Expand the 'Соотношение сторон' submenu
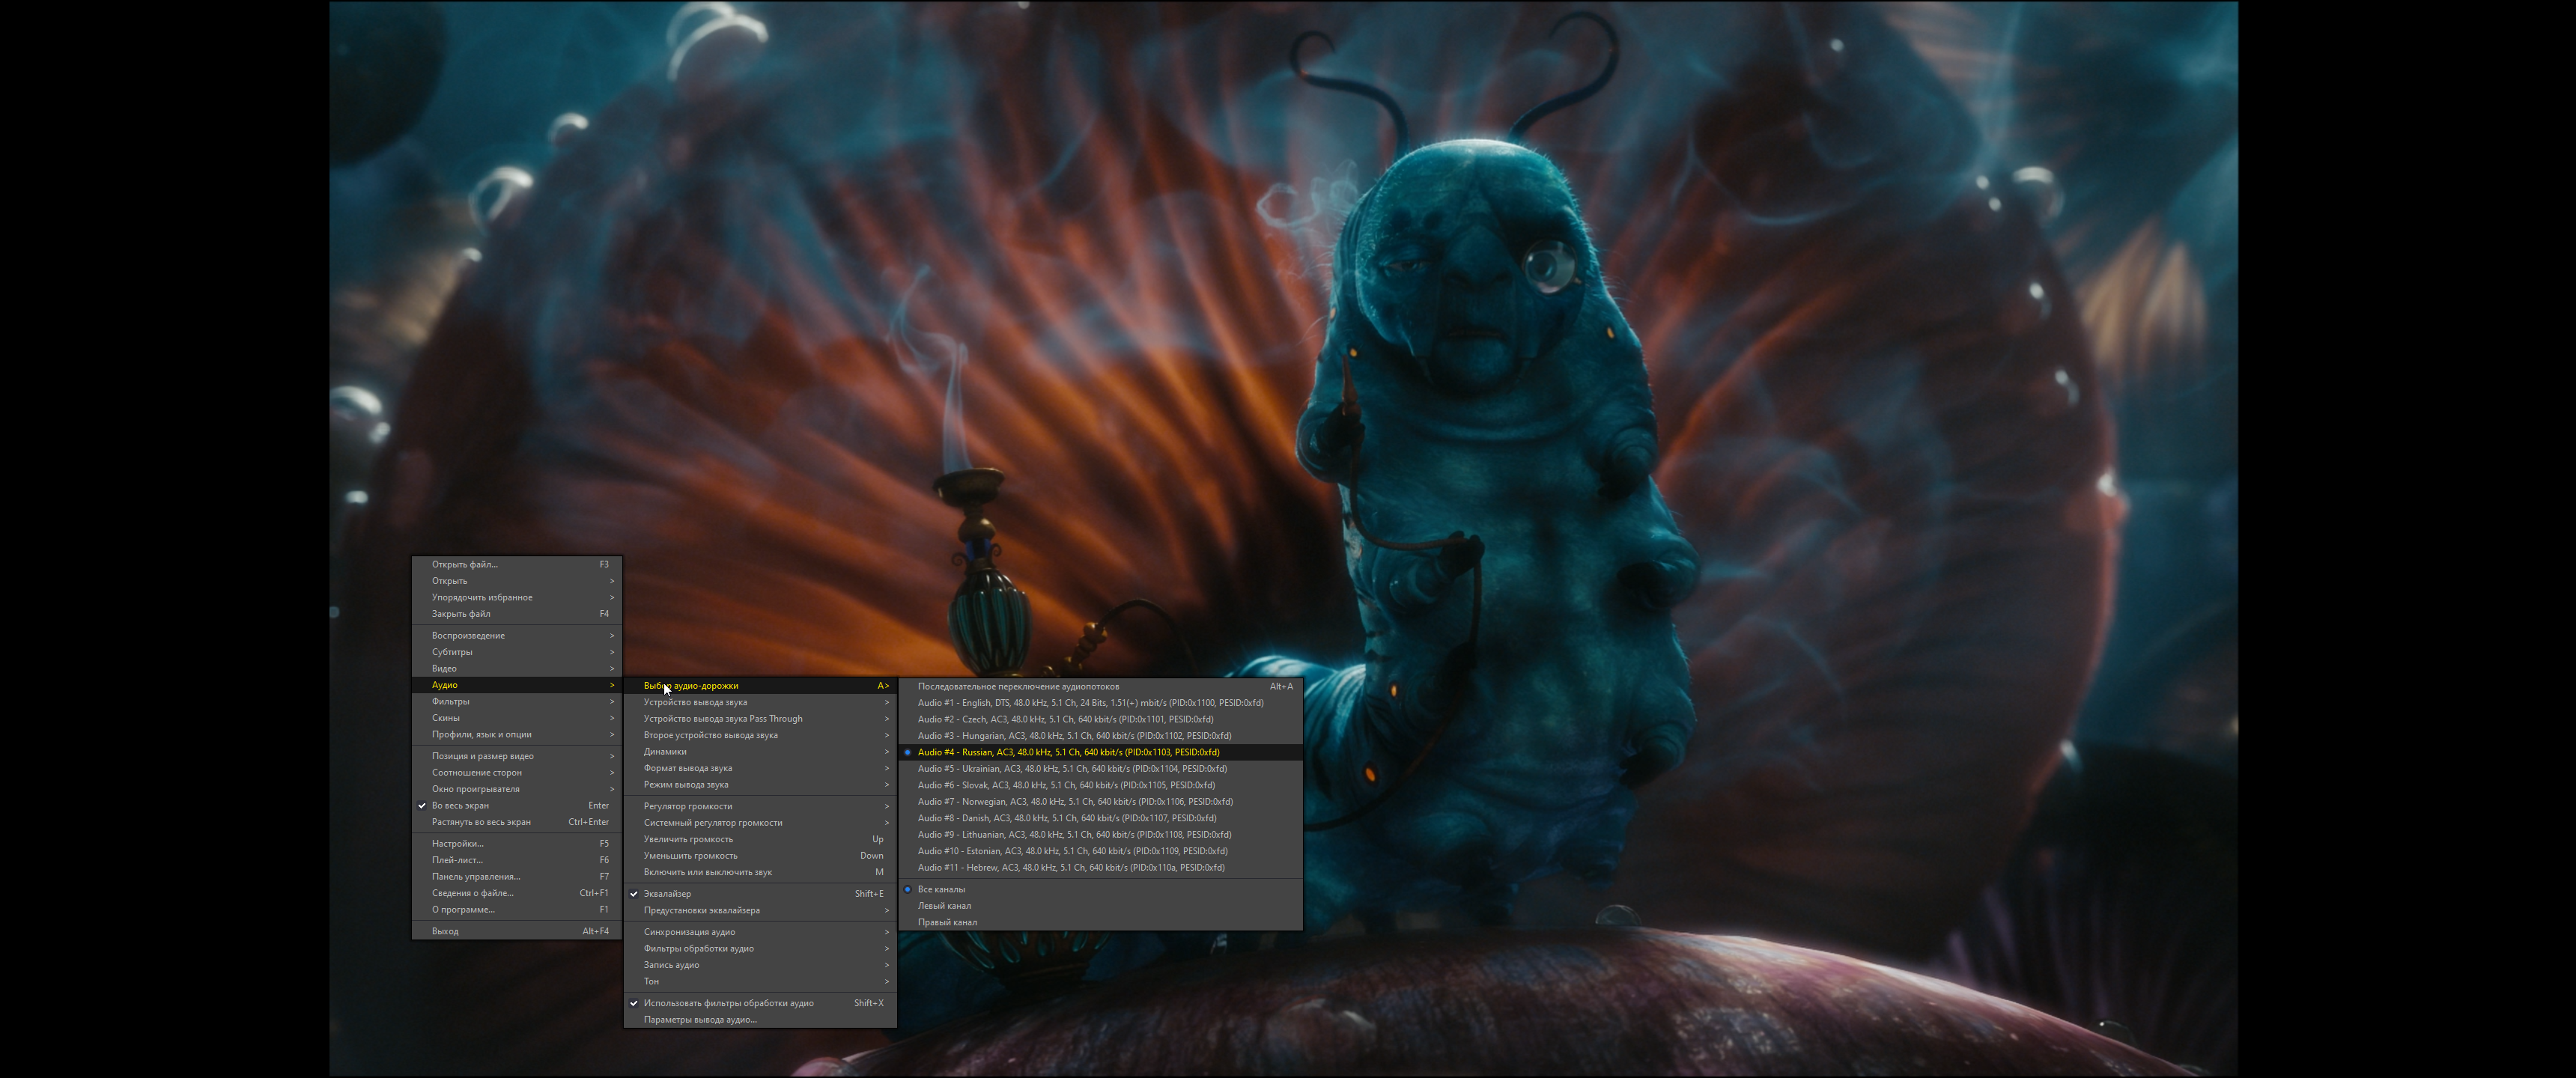 click(517, 772)
